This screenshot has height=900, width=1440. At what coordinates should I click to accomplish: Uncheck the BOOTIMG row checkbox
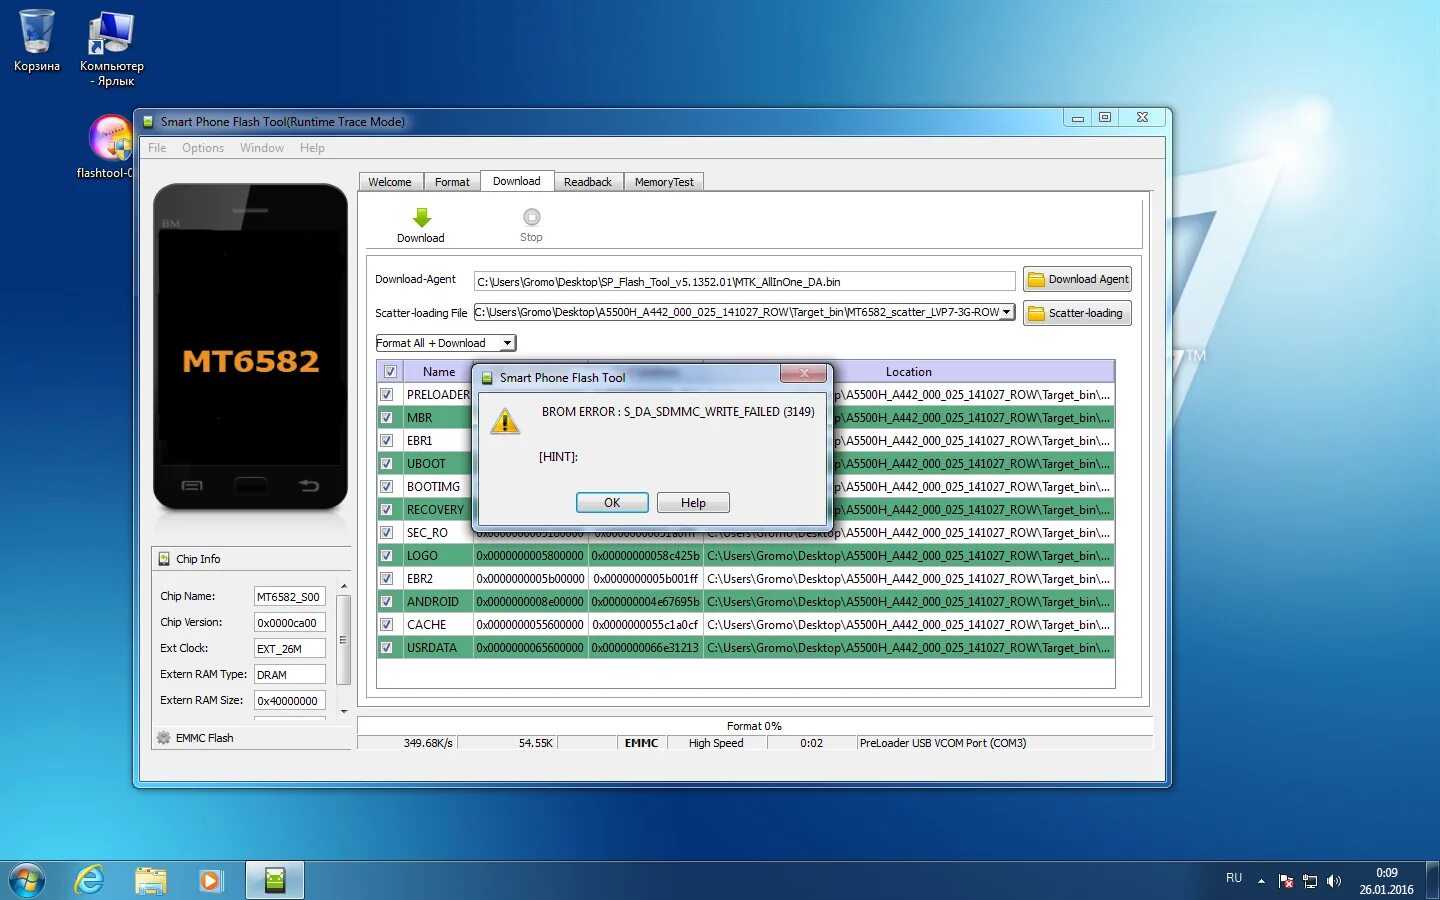(x=386, y=487)
